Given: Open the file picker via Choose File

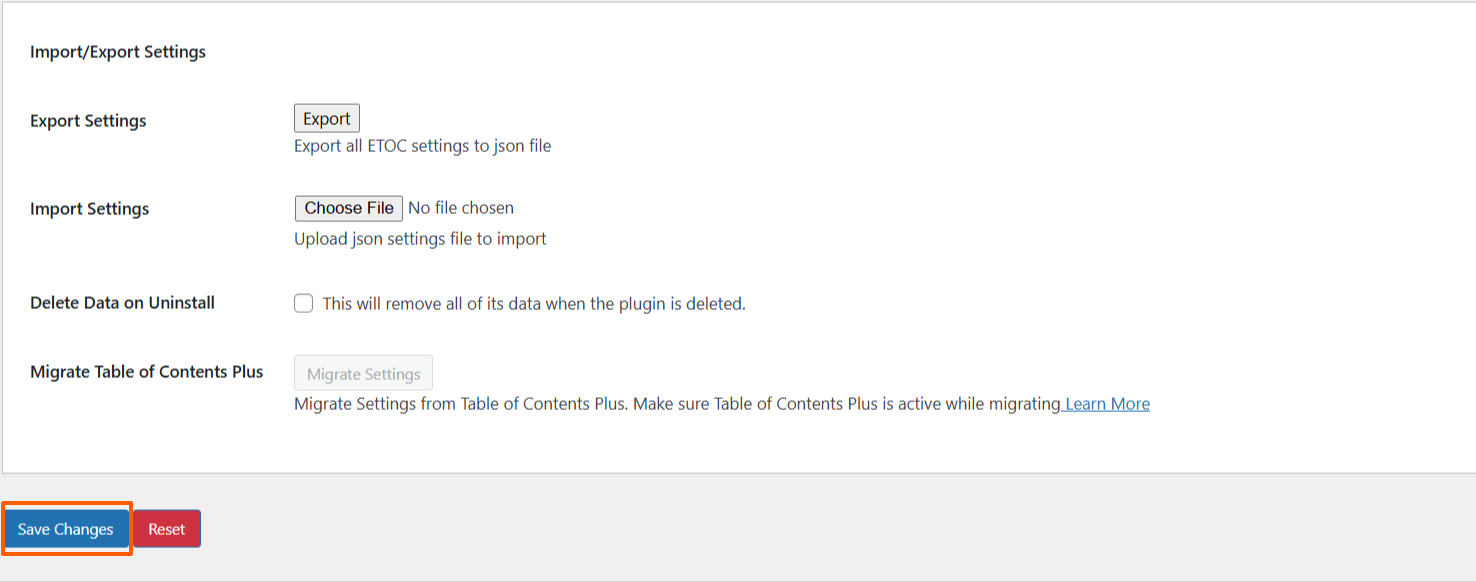Looking at the screenshot, I should coord(348,207).
